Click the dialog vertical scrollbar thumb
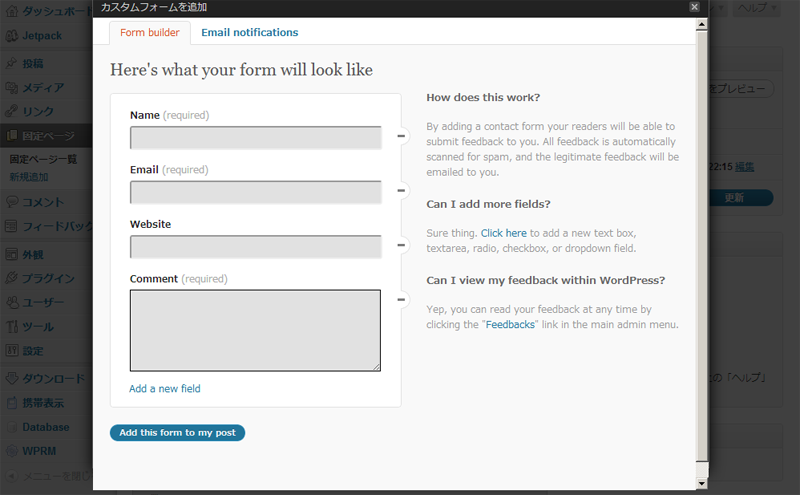The image size is (800, 495). (x=702, y=246)
